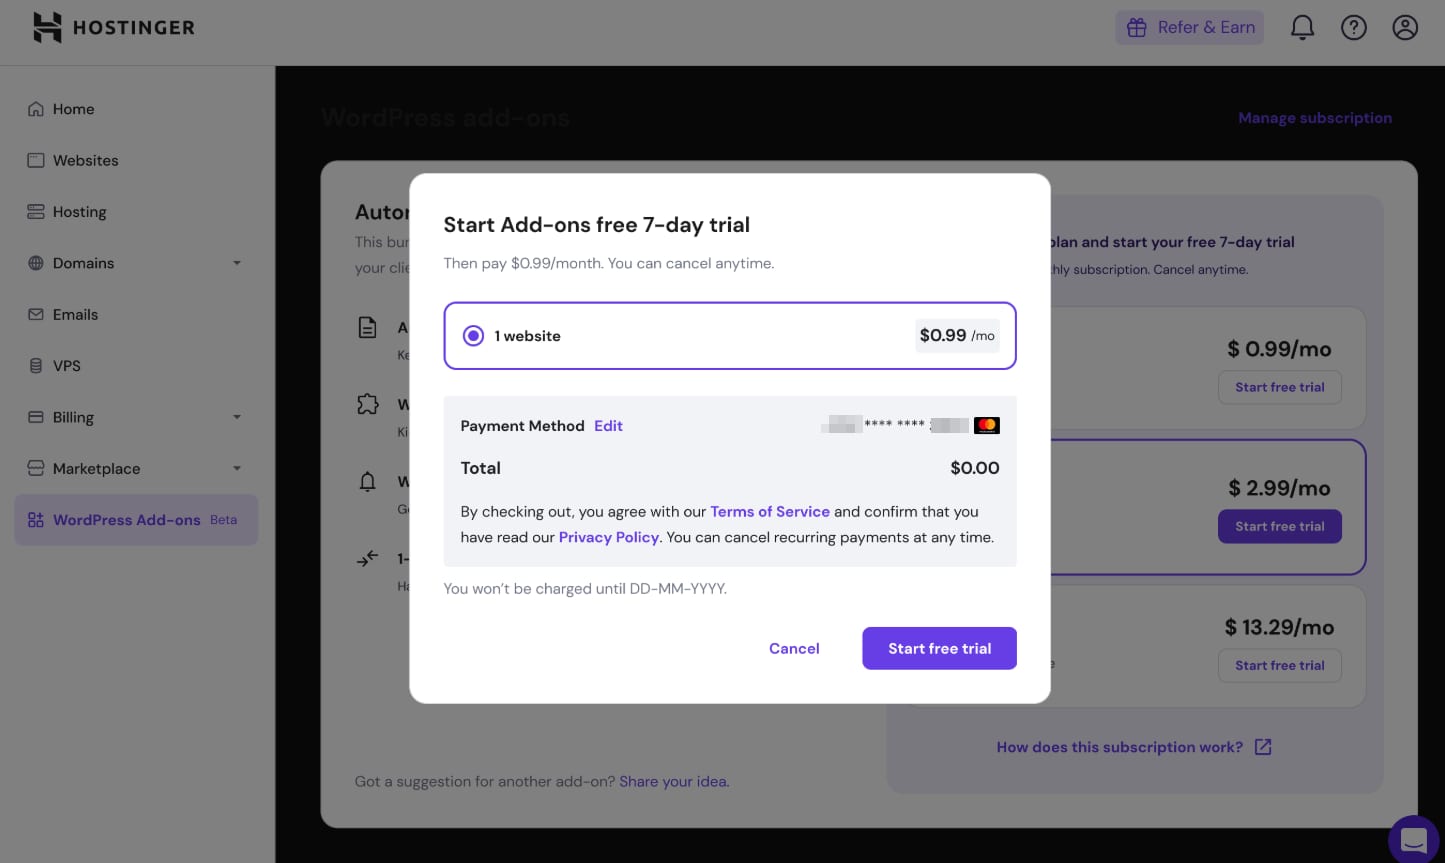Open the help question mark icon
The width and height of the screenshot is (1445, 863).
coord(1353,28)
